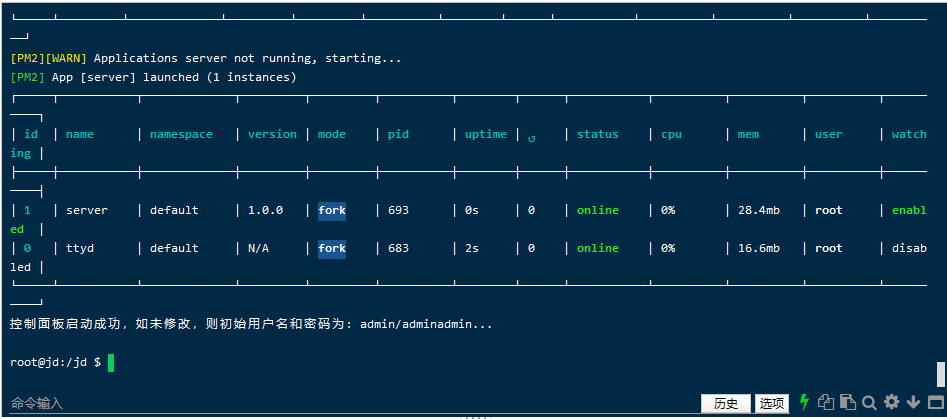Viewport: 947px width, 419px height.
Task: Click the "status" column header text
Action: click(x=597, y=134)
